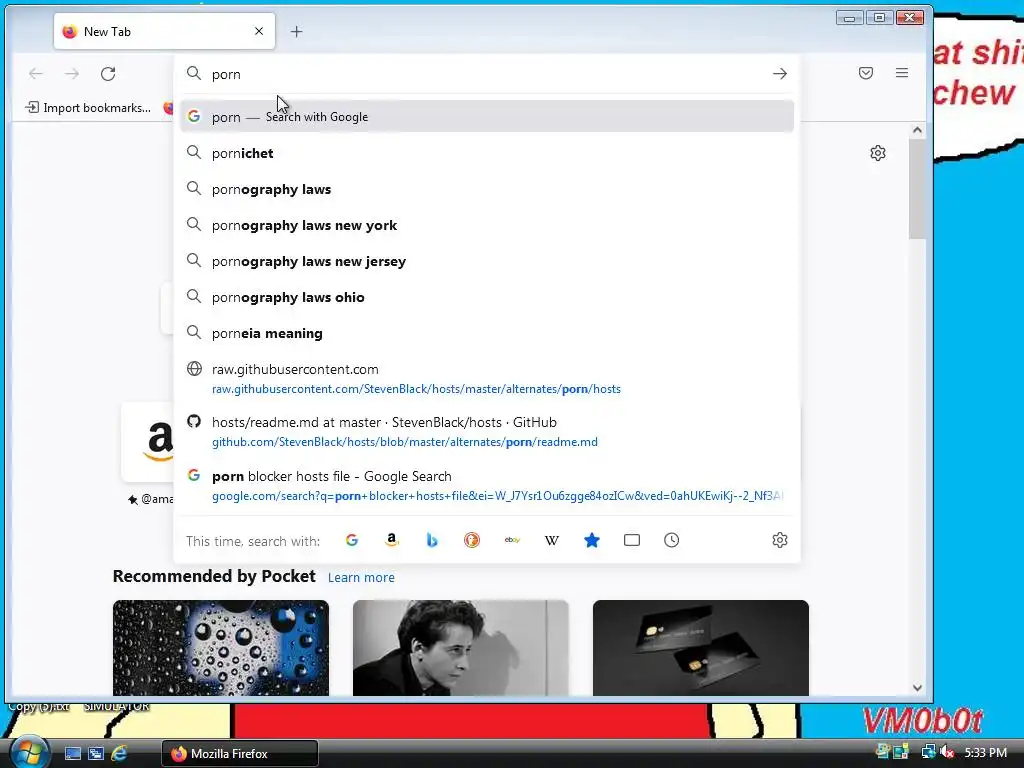Open Pocket article with credit cards image

701,648
